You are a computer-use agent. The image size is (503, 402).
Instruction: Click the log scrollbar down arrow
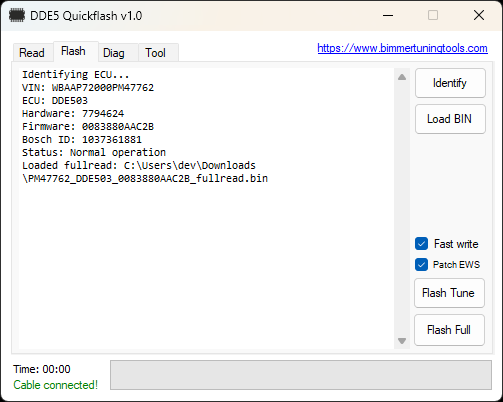(402, 341)
